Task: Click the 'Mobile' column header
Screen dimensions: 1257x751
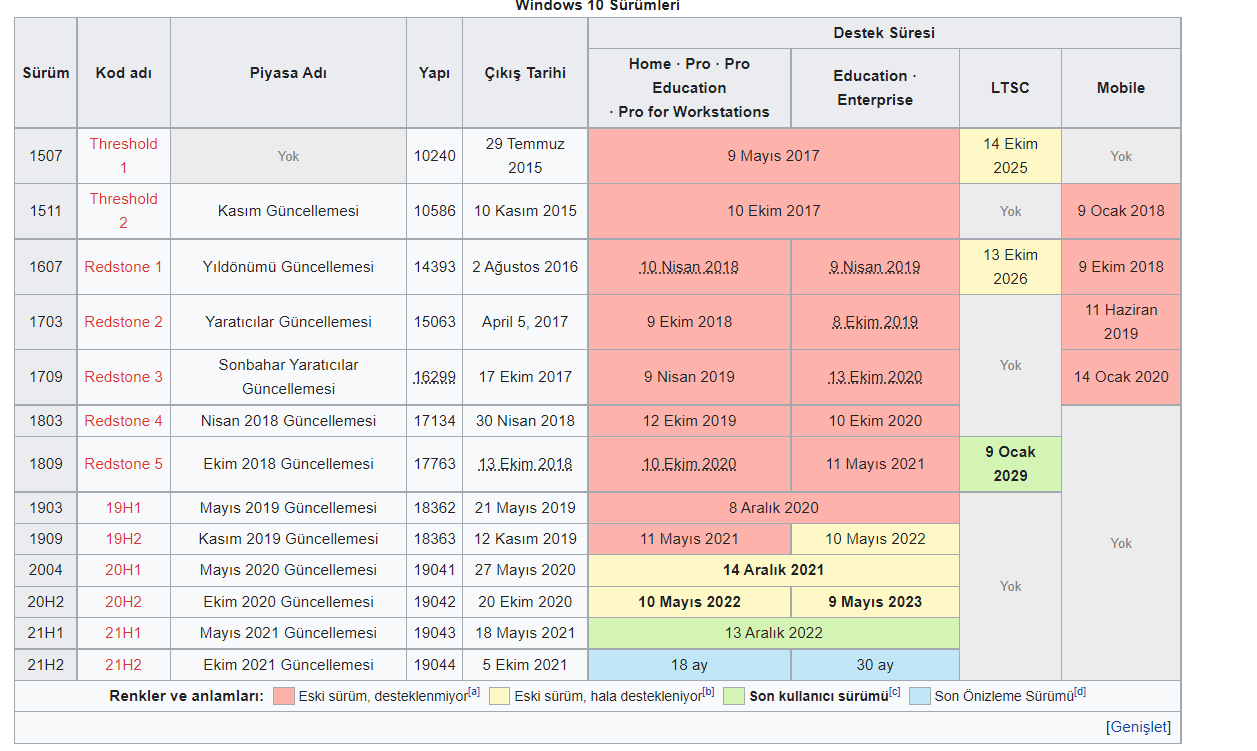Action: [x=1121, y=88]
